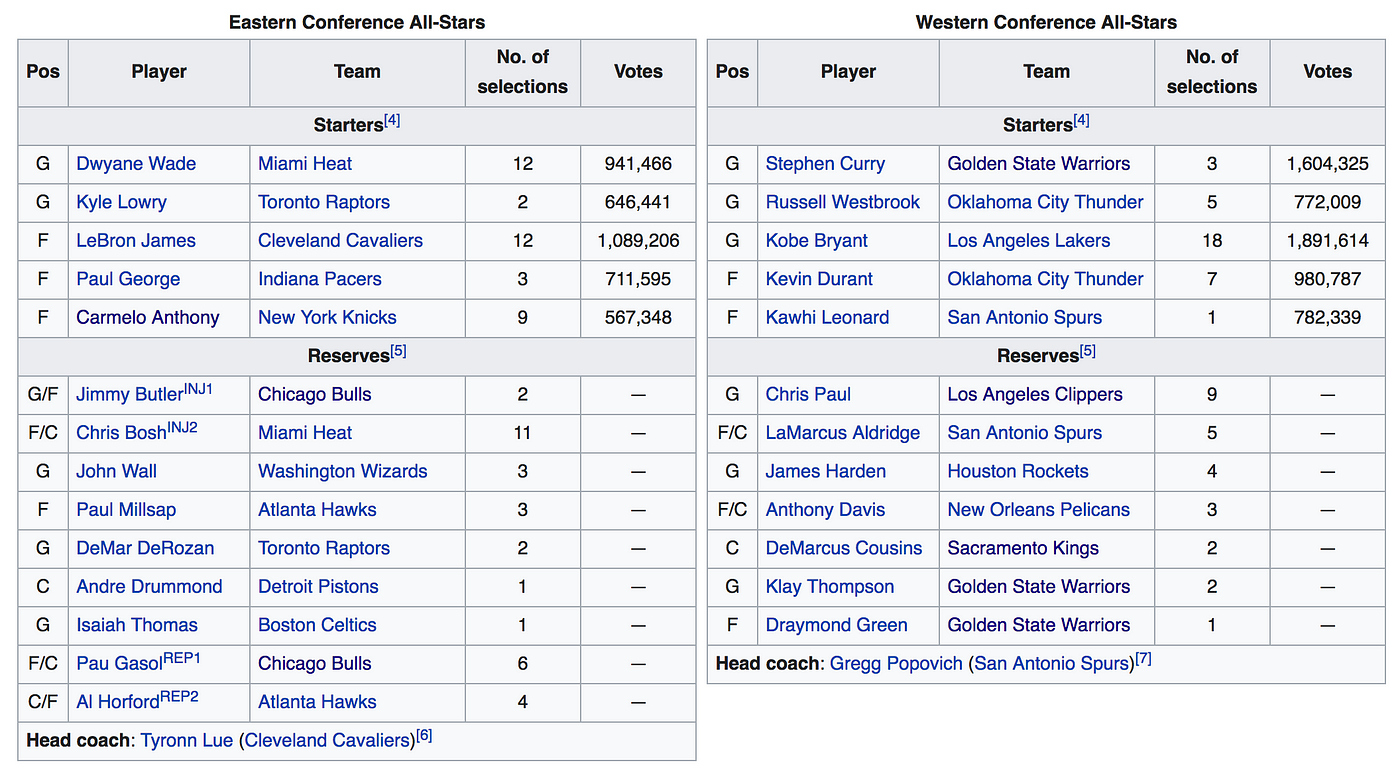Open the New Orleans Pelicans team link

coord(1039,510)
